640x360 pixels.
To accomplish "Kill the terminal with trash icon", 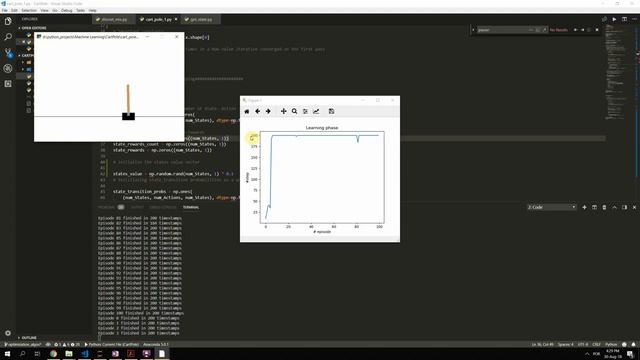I will [604, 207].
